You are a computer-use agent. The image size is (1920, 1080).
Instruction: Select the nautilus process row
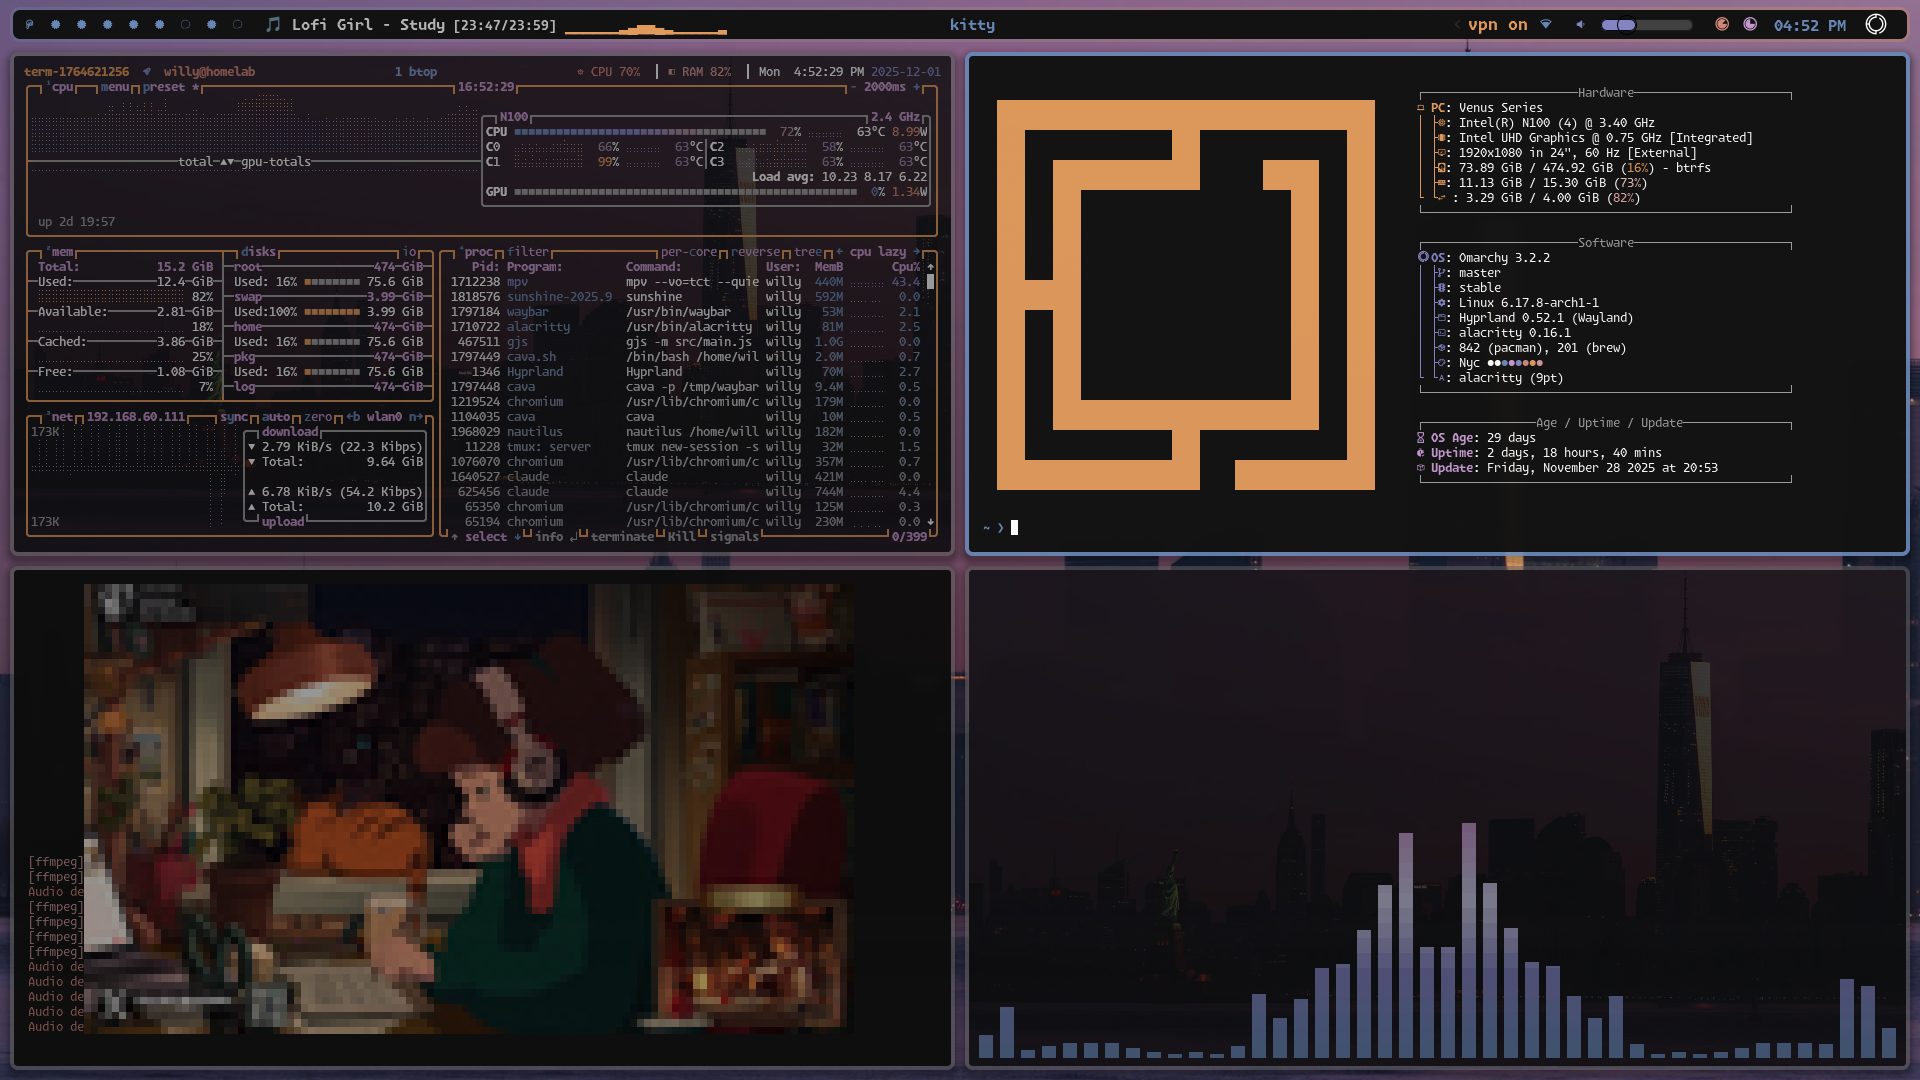click(x=685, y=432)
